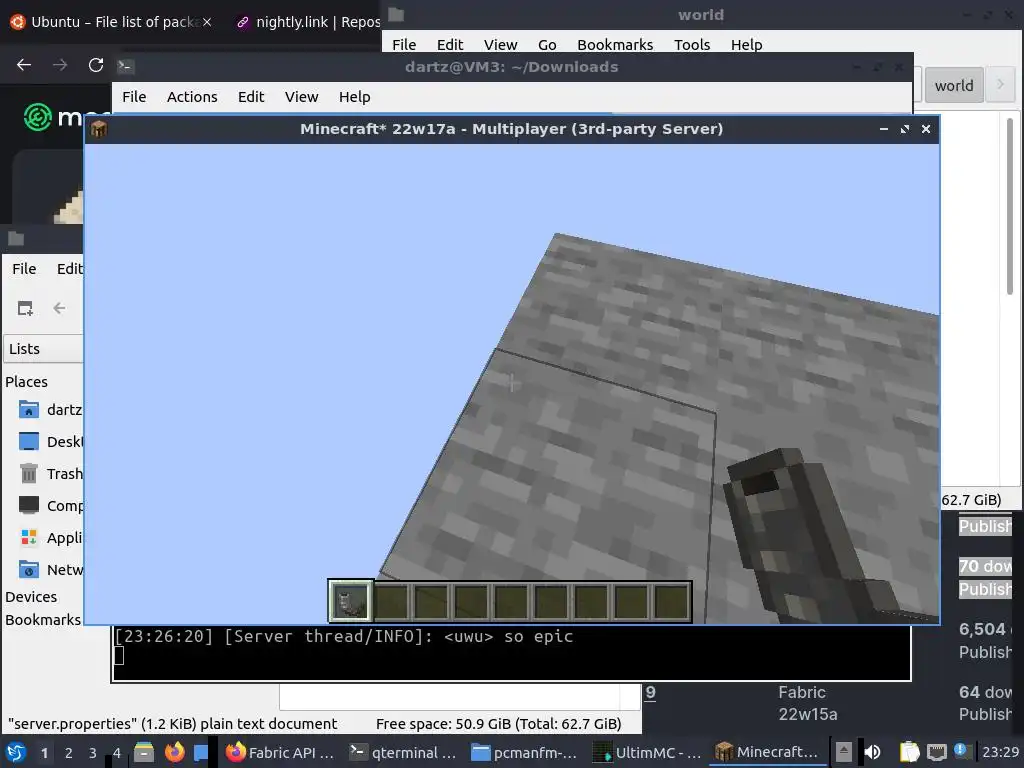
Task: Launch Firefox from the panel quick-launch
Action: pos(174,752)
